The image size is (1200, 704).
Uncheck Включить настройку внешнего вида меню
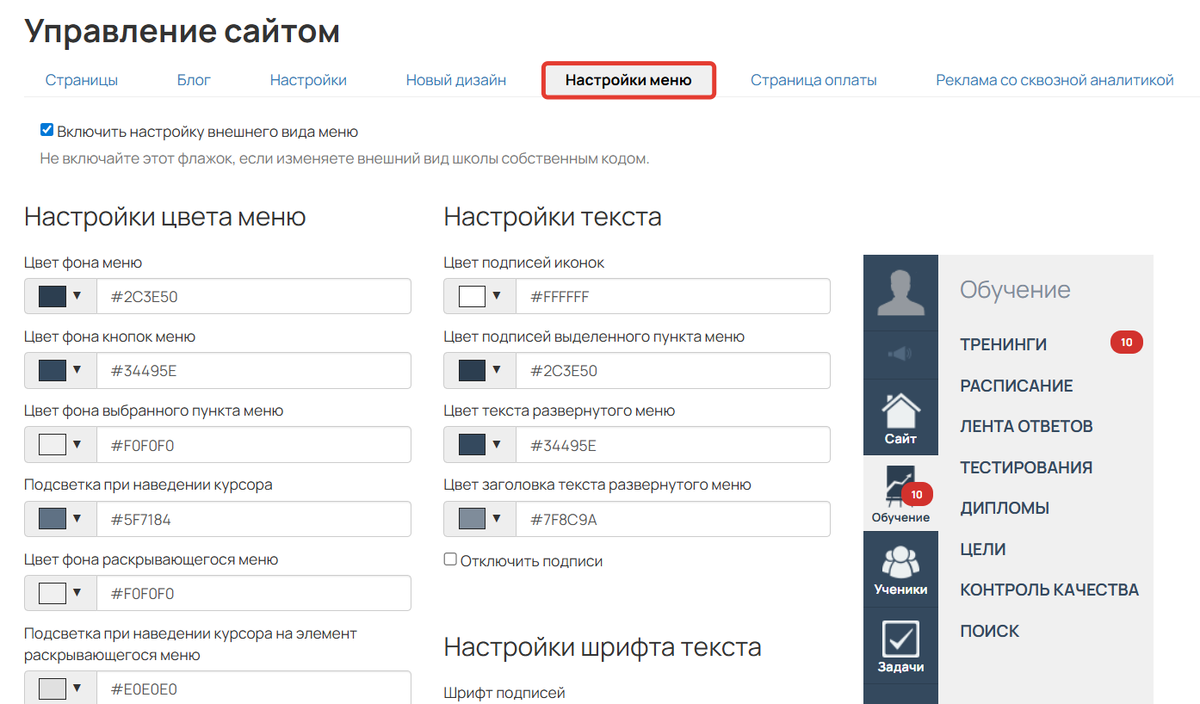tap(46, 130)
